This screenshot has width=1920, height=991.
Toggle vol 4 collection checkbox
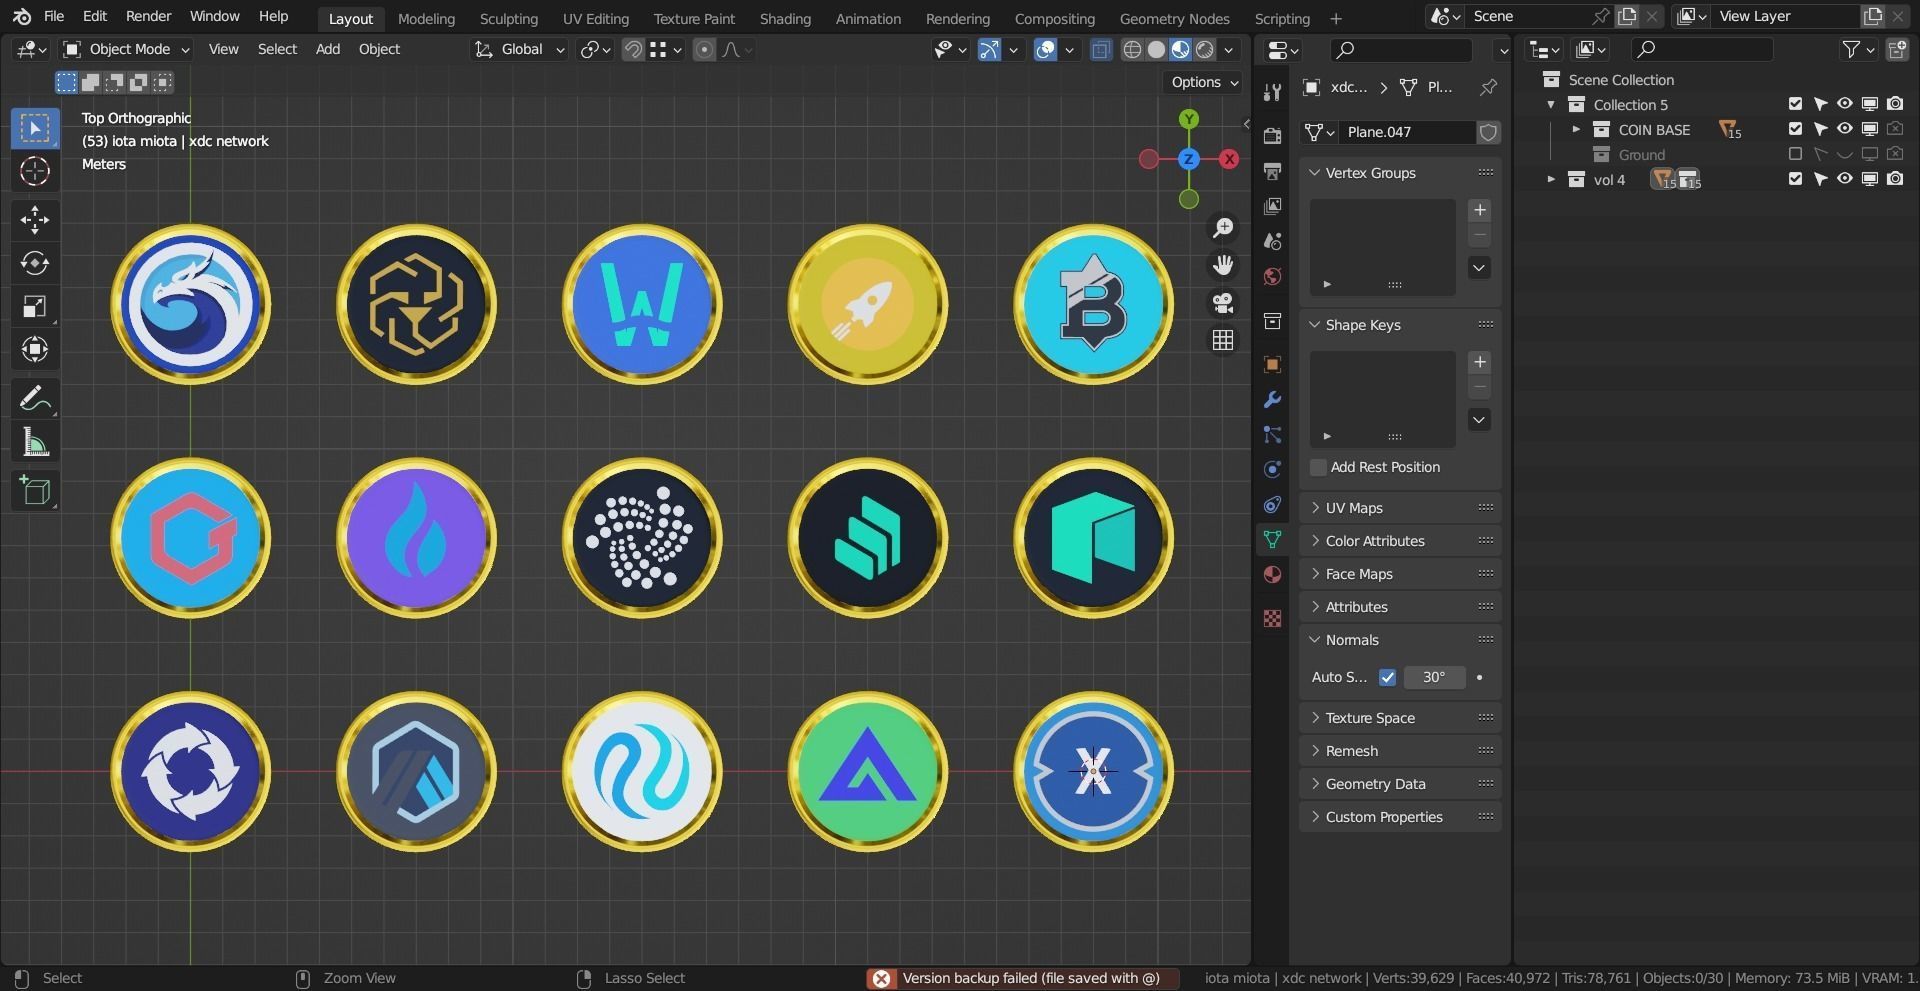pyautogui.click(x=1795, y=179)
